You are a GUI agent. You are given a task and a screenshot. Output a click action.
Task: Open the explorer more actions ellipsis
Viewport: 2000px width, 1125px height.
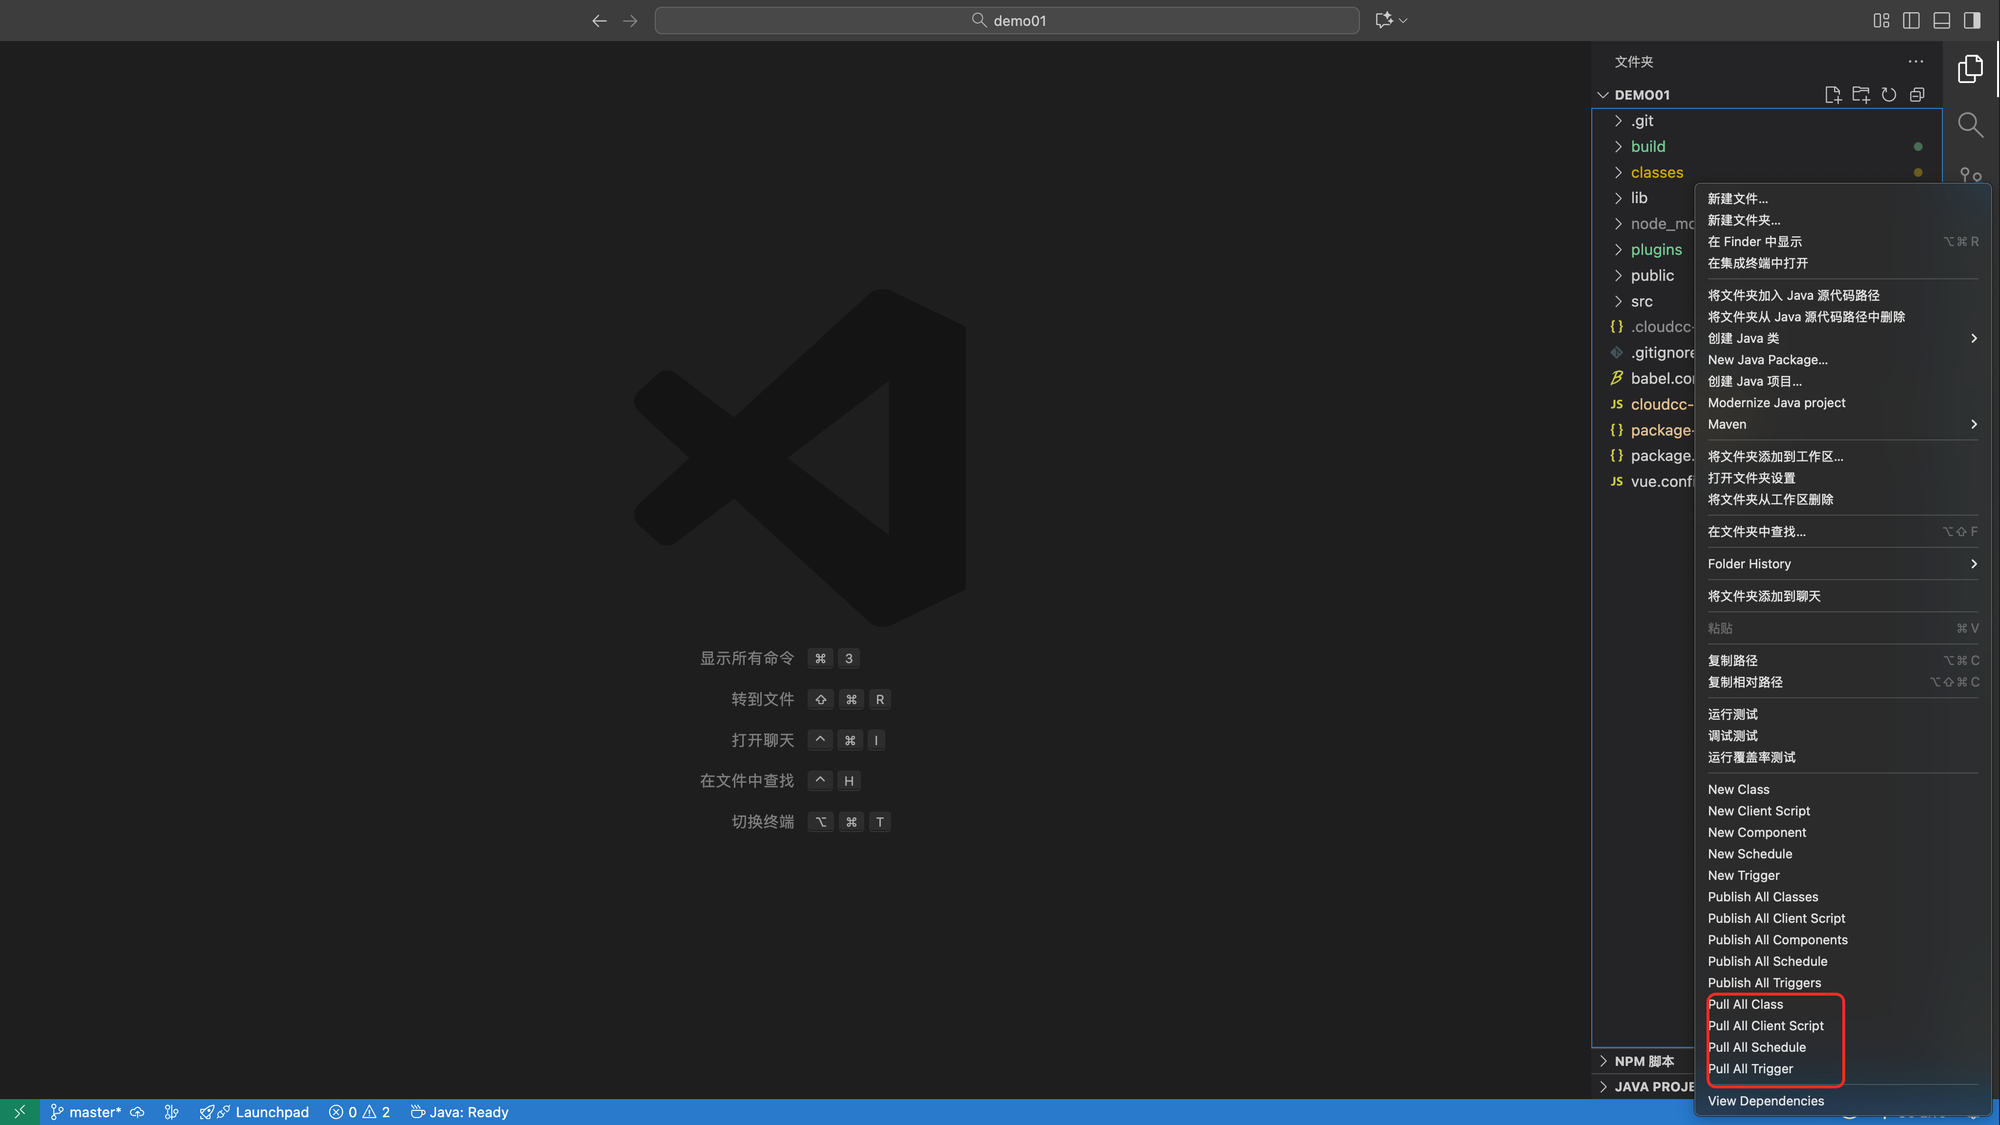[1915, 62]
